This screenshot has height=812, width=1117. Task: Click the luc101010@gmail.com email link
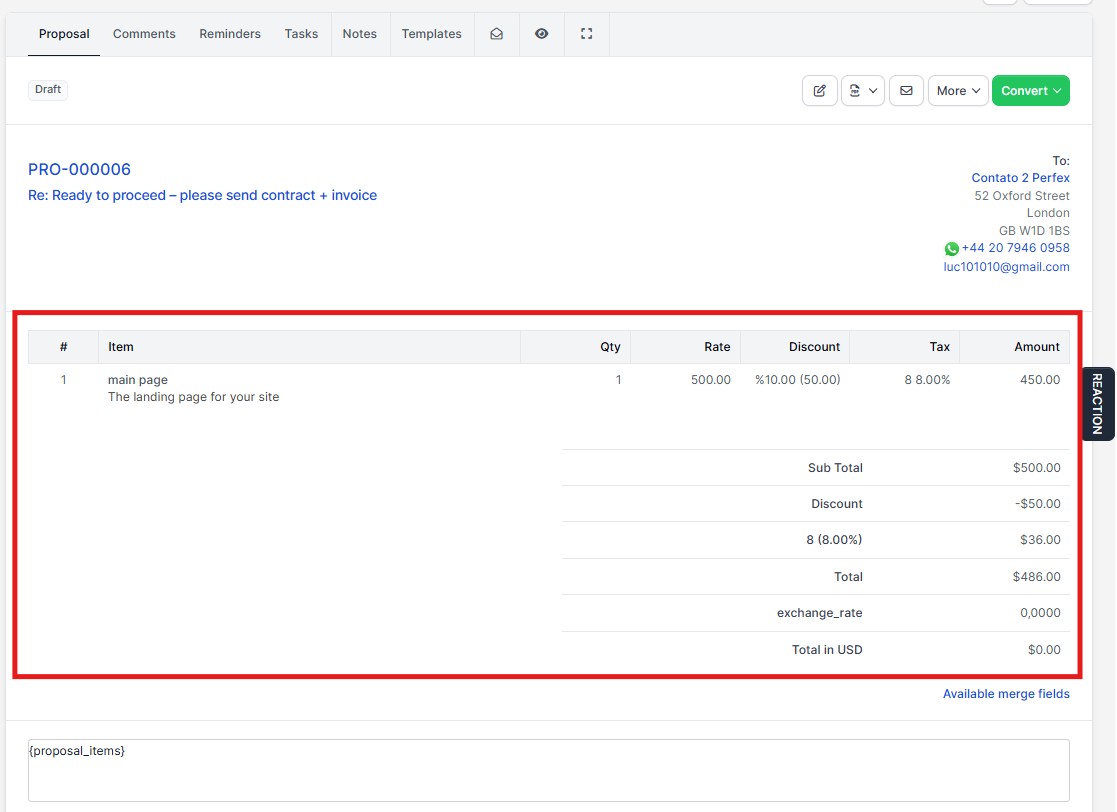pos(1006,266)
